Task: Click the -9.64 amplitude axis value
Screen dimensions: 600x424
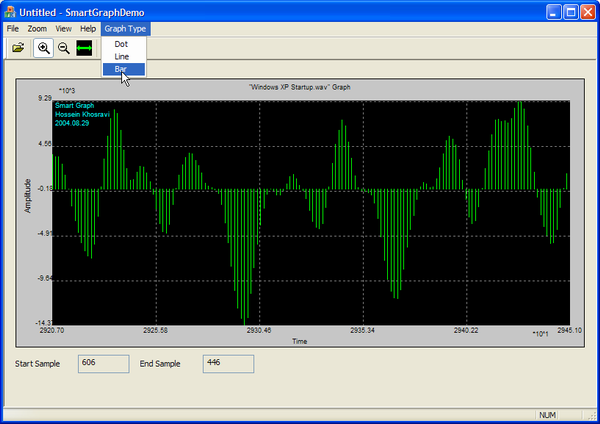Action: coord(44,278)
